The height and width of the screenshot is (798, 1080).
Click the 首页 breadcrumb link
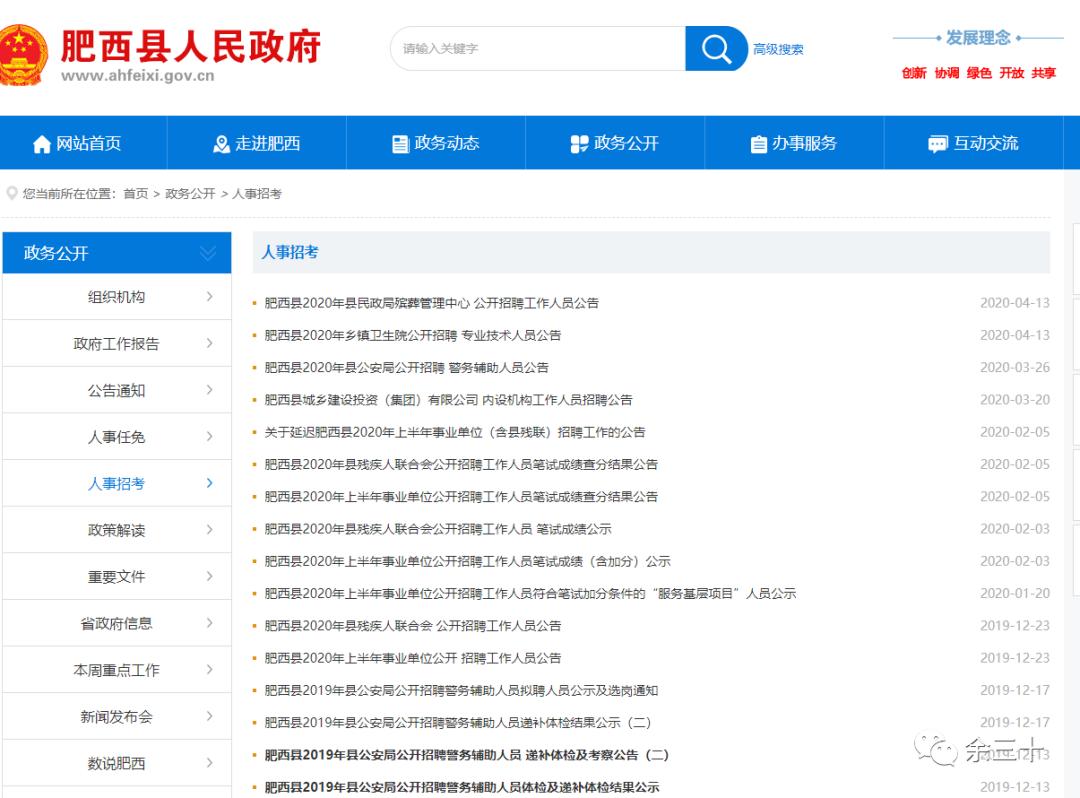(134, 193)
